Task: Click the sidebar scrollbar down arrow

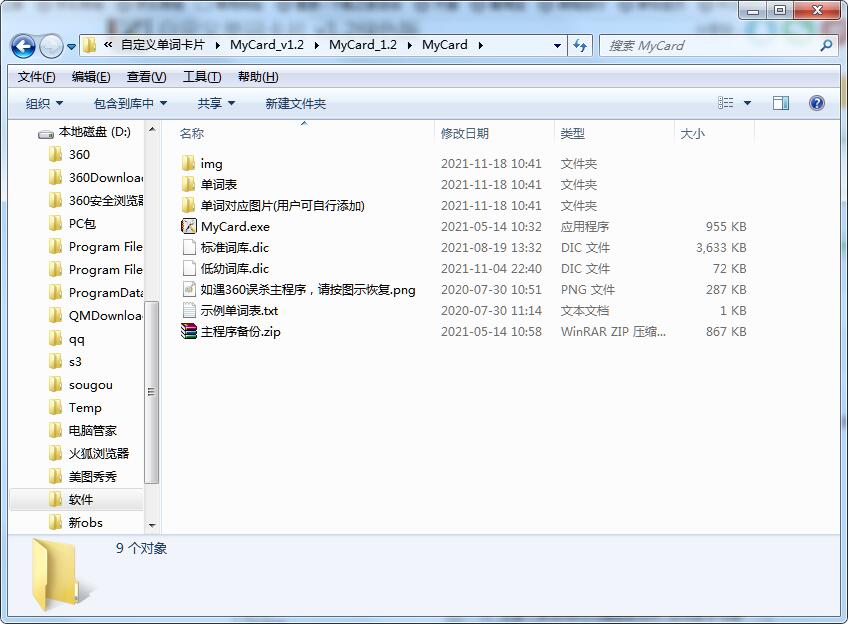Action: coord(152,525)
